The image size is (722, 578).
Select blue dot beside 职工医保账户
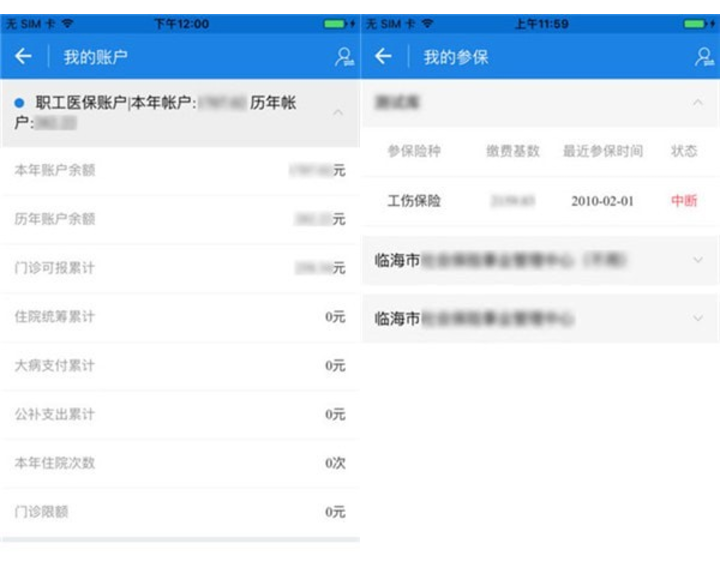tap(19, 103)
